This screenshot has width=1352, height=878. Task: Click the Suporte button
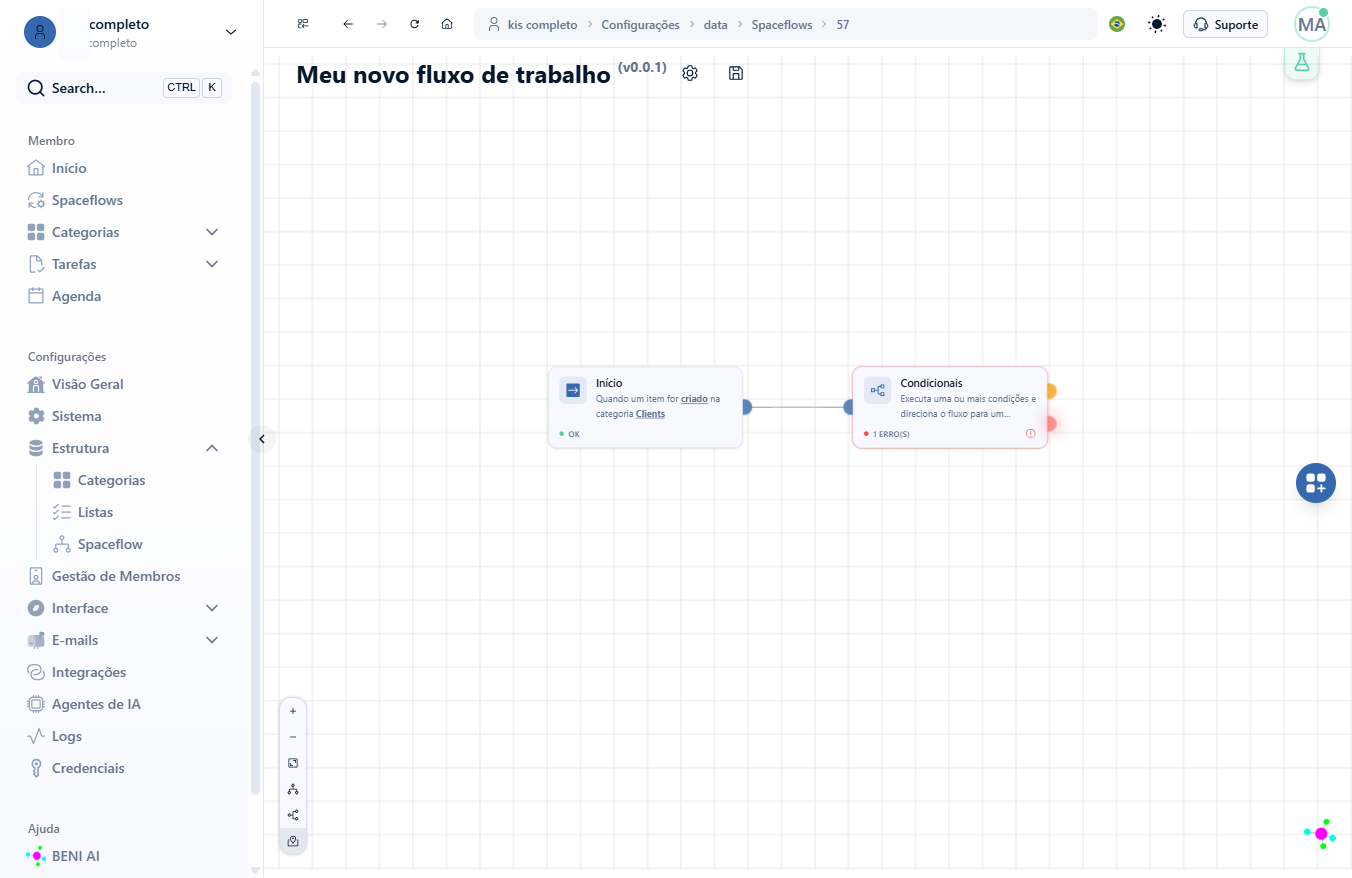tap(1225, 24)
